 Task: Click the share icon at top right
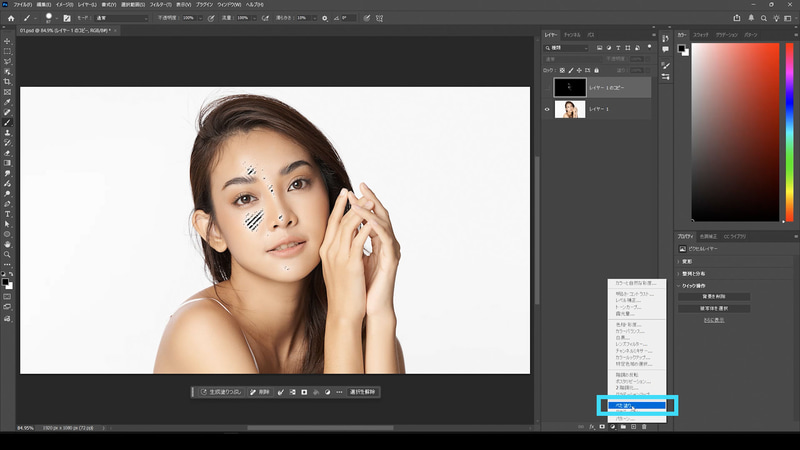[x=738, y=18]
